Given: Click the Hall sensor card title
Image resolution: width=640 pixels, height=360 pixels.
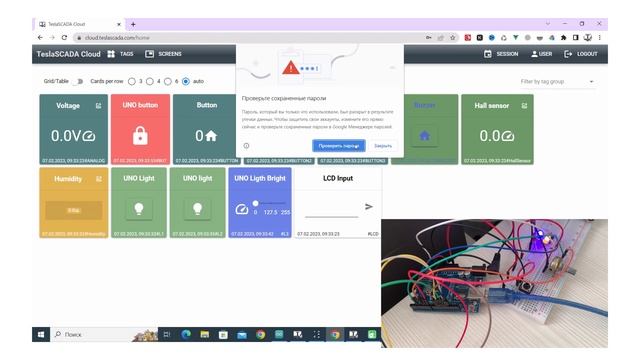Looking at the screenshot, I should click(x=491, y=106).
